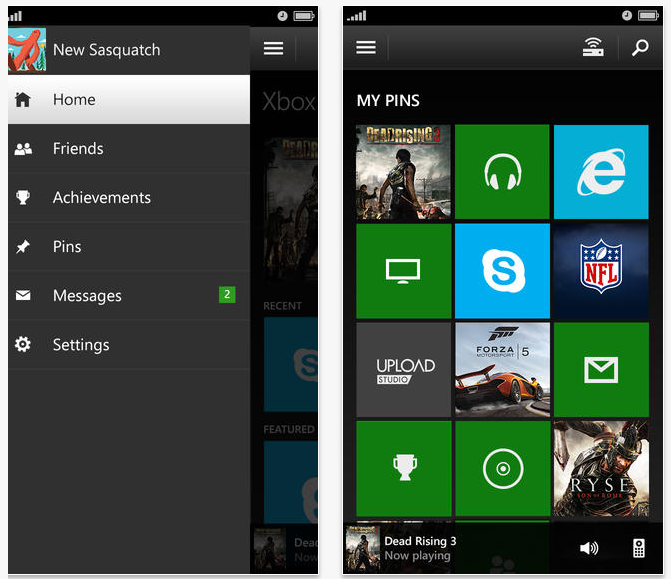Tap the alarm clock status icon on right screen
The image size is (671, 579).
click(626, 16)
